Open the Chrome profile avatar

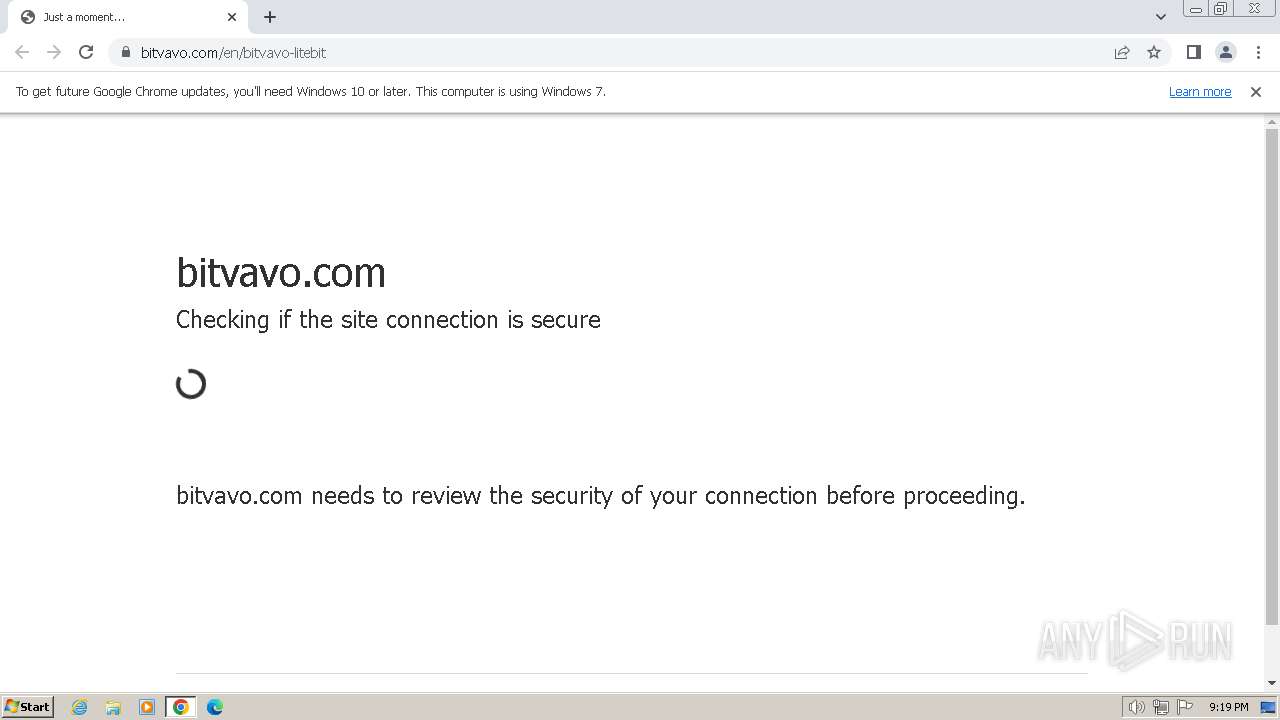pos(1225,52)
